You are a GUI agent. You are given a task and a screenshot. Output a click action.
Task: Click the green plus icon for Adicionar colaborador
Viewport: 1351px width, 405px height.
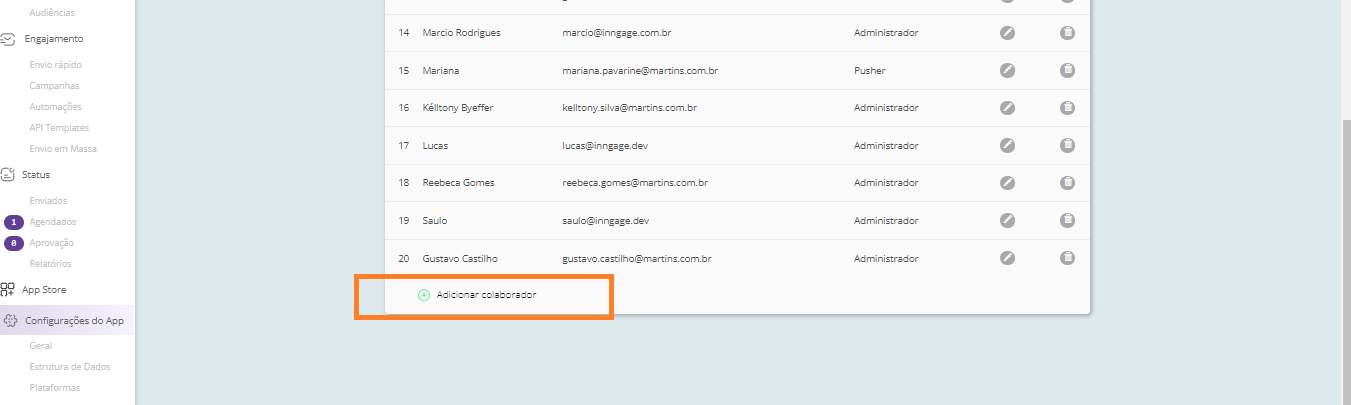pyautogui.click(x=424, y=295)
